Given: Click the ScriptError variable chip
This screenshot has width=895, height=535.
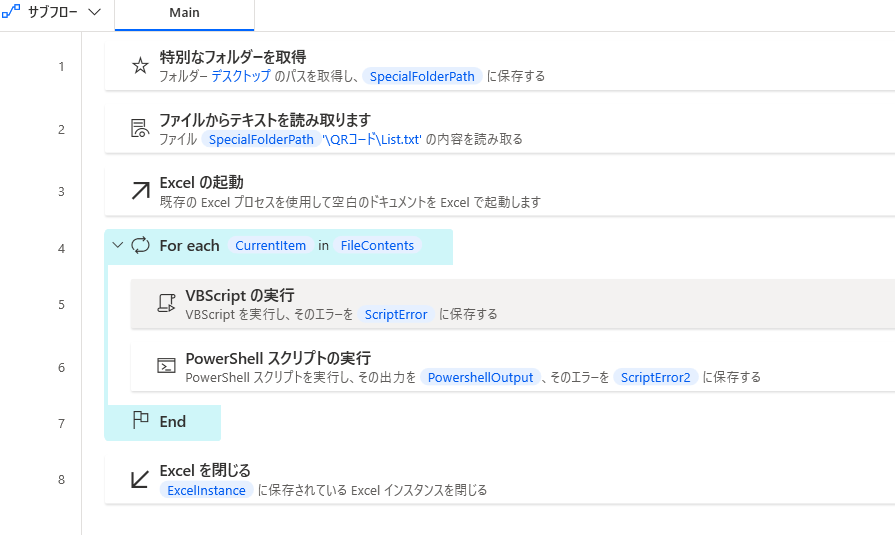Looking at the screenshot, I should coord(396,315).
